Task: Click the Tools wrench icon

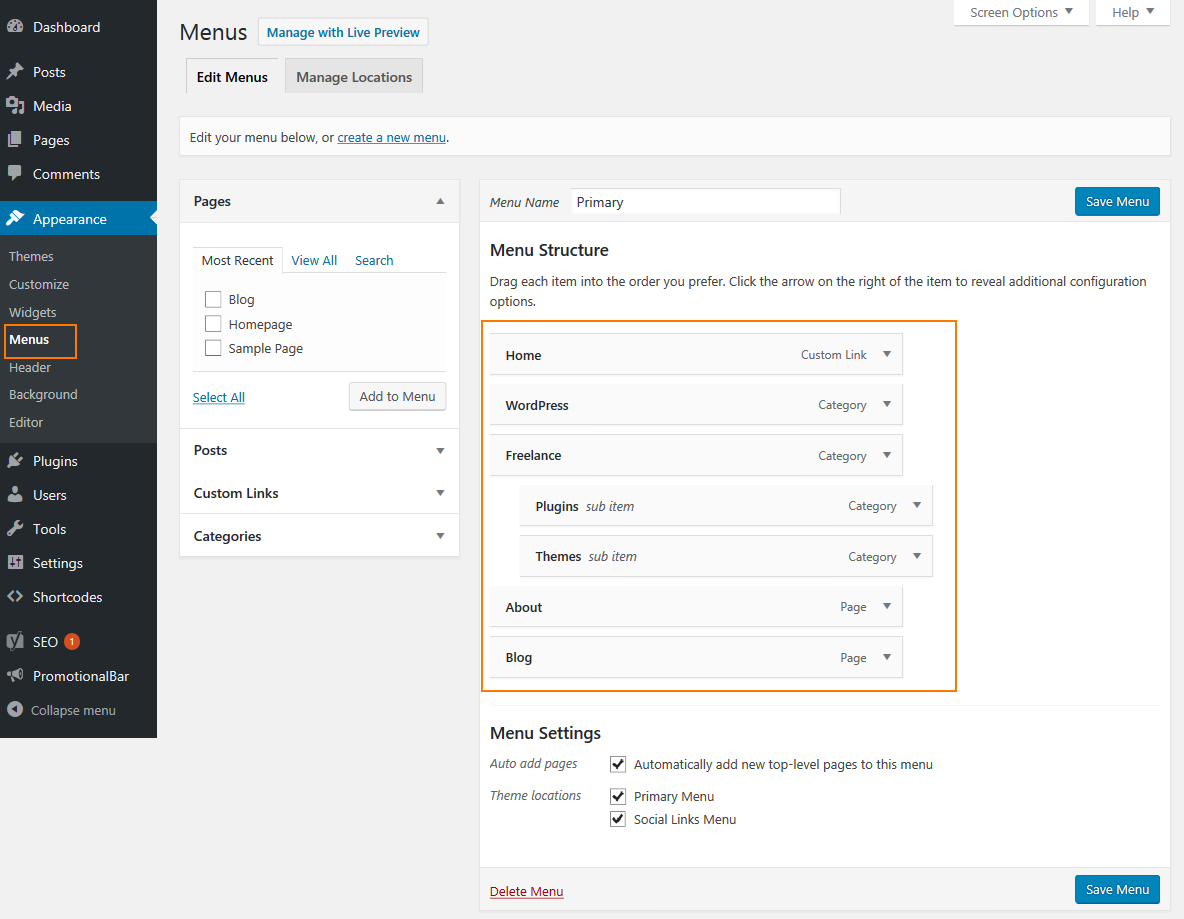Action: coord(15,529)
